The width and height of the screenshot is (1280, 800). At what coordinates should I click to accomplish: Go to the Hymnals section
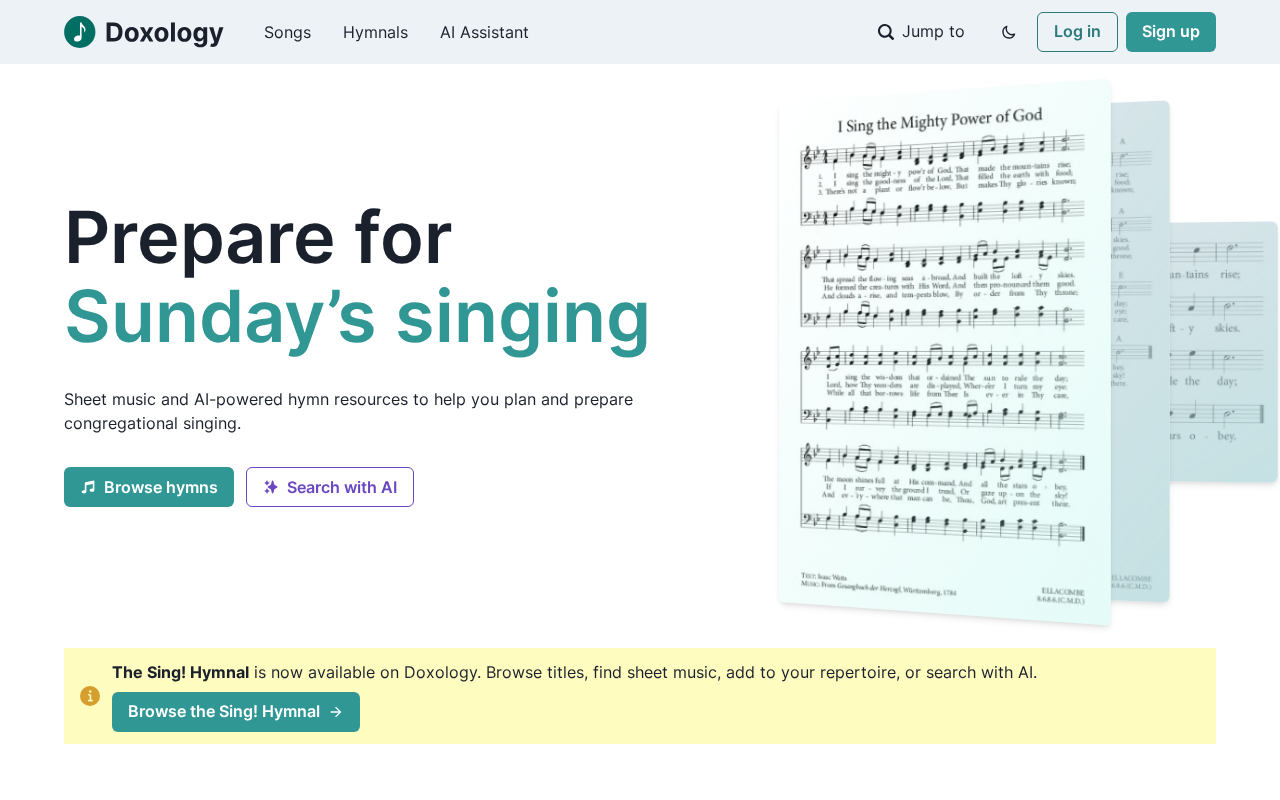375,32
